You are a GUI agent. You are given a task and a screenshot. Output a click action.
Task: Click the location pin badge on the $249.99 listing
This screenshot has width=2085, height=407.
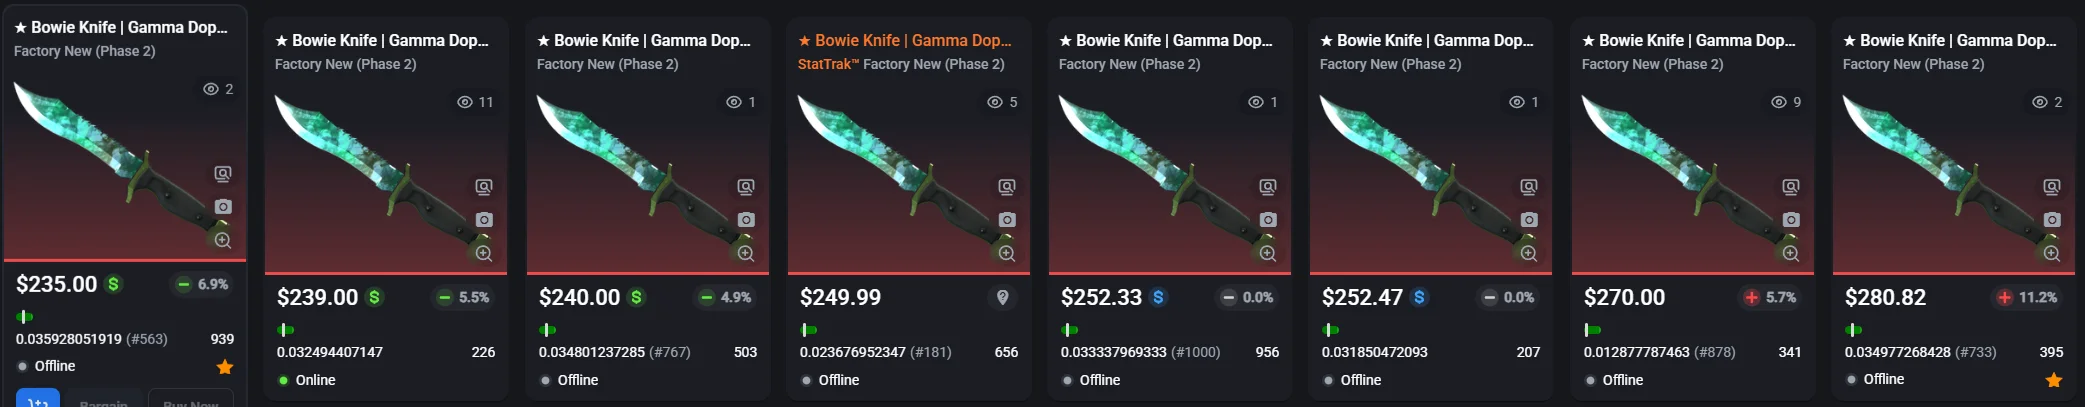[x=1003, y=297]
